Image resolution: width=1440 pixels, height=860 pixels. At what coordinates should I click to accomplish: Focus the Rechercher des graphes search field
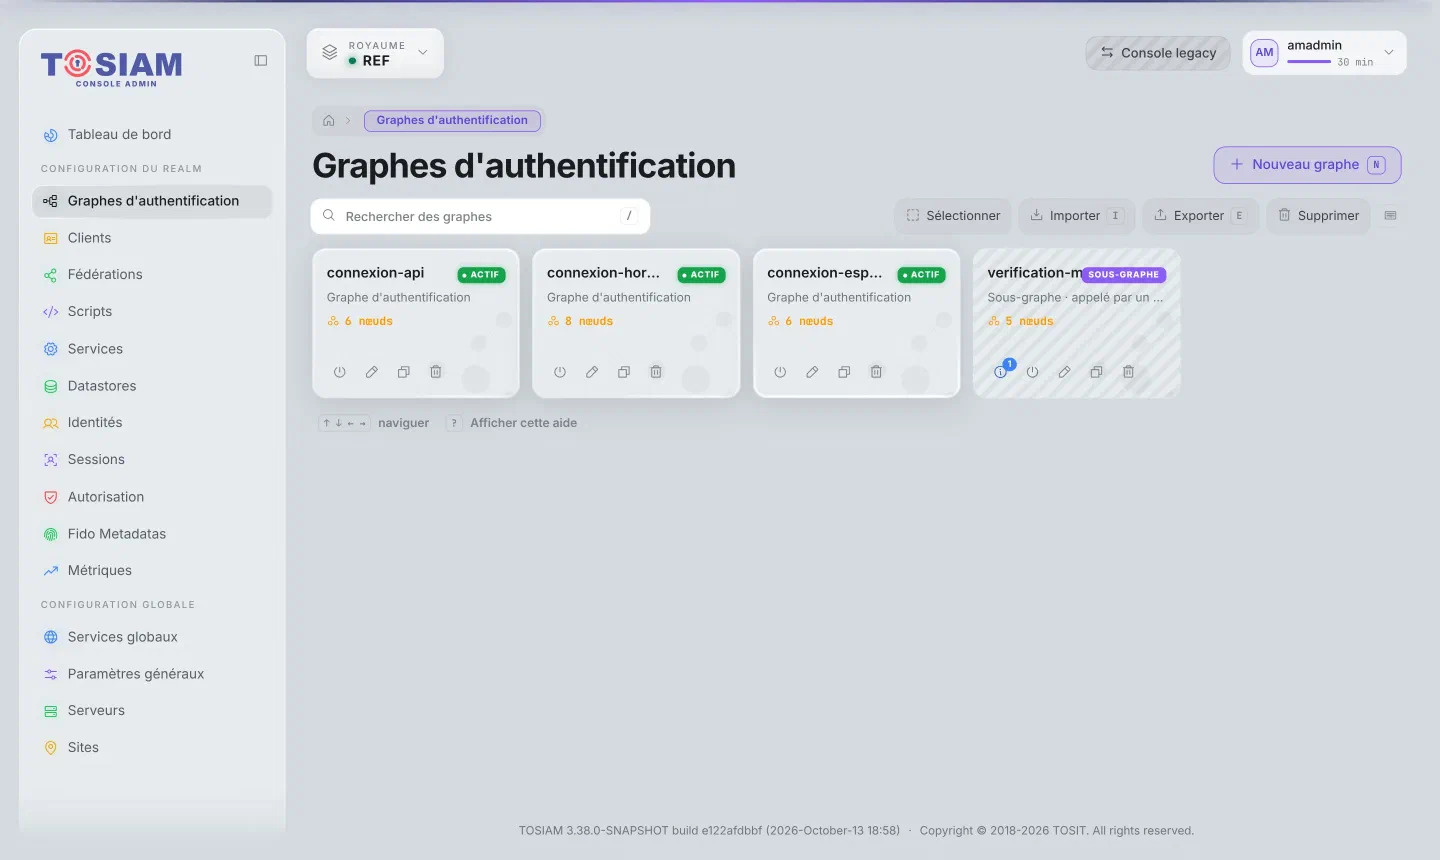pyautogui.click(x=480, y=217)
